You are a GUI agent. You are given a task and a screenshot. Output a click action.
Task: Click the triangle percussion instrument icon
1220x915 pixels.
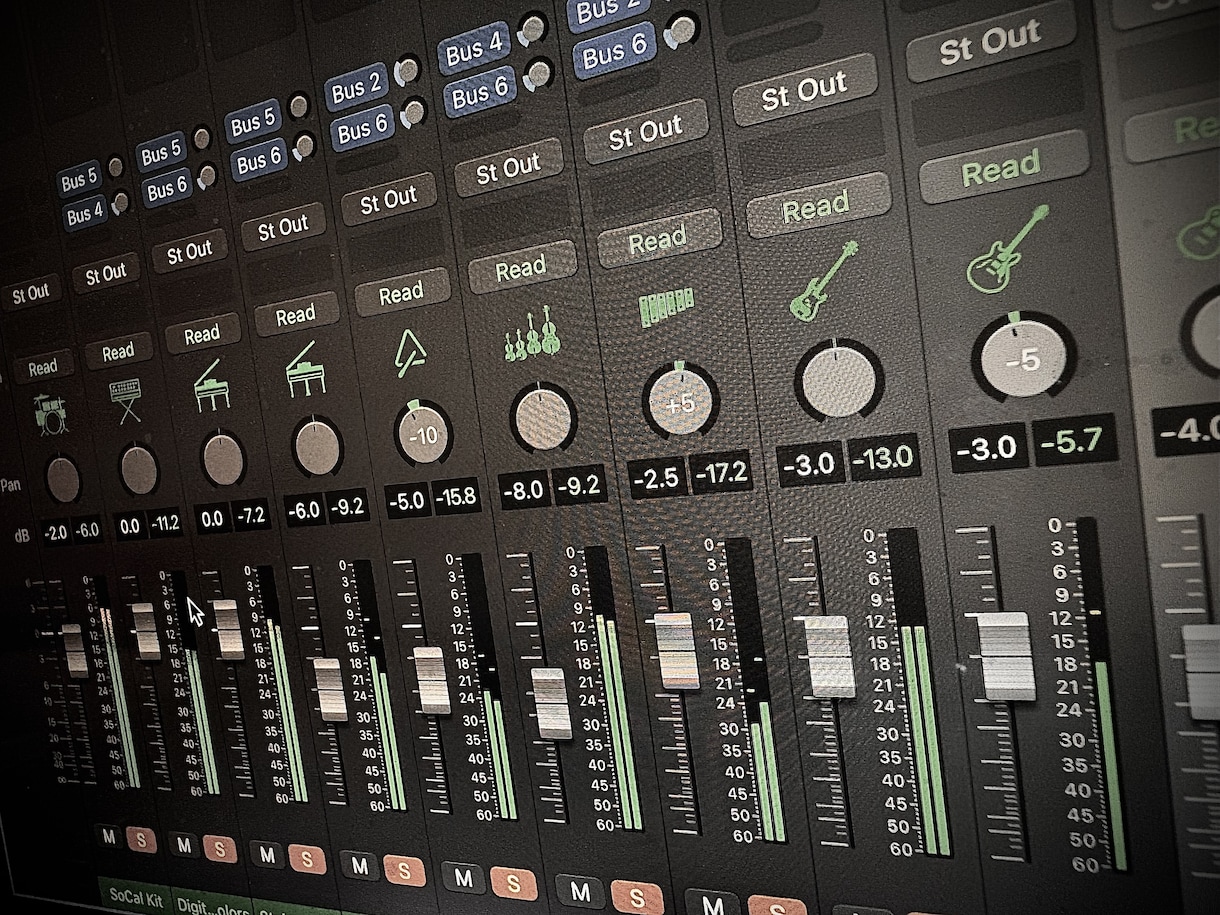coord(411,353)
